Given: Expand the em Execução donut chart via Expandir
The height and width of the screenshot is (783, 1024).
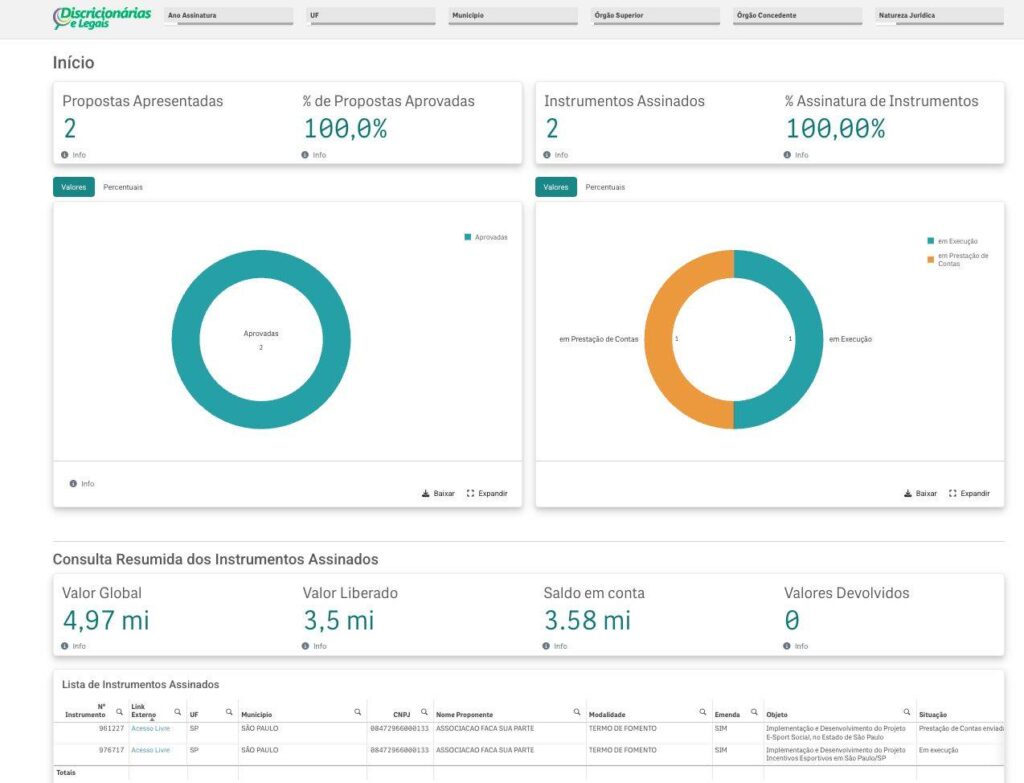Looking at the screenshot, I should click(969, 493).
